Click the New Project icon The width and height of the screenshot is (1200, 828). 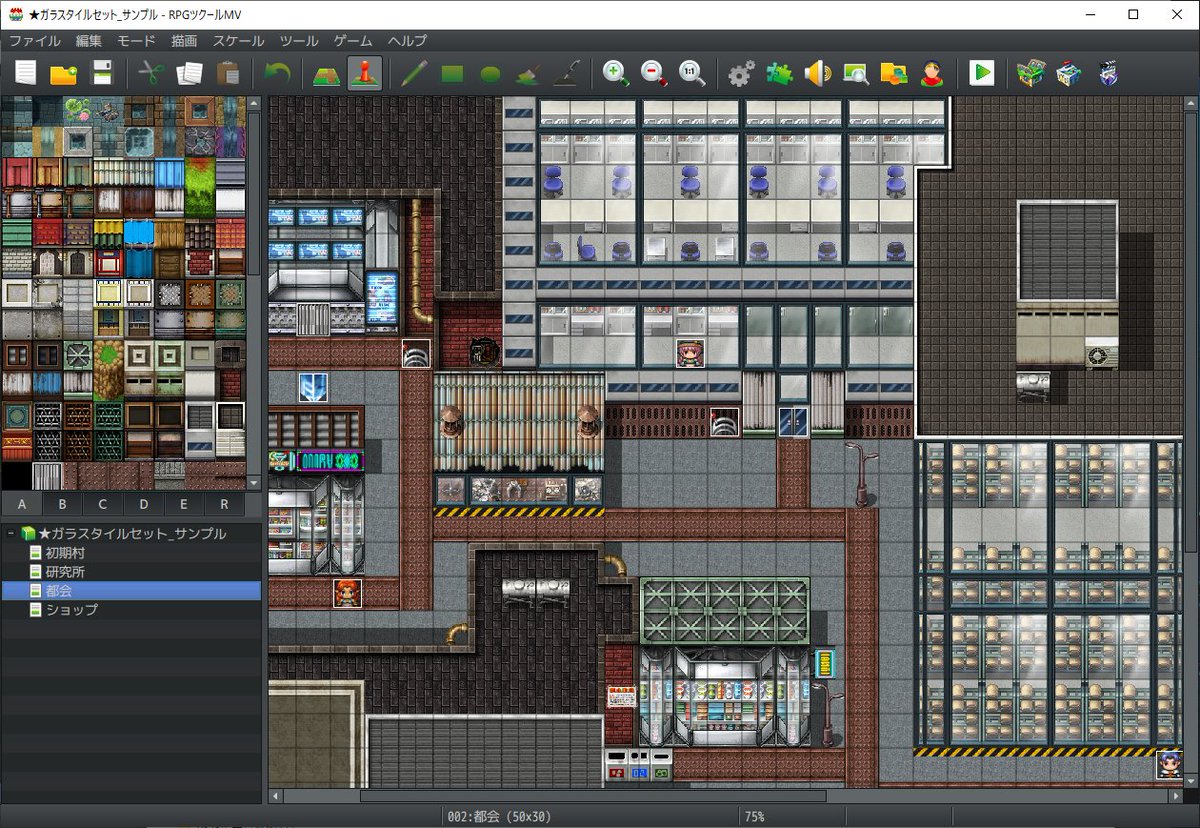pos(25,73)
